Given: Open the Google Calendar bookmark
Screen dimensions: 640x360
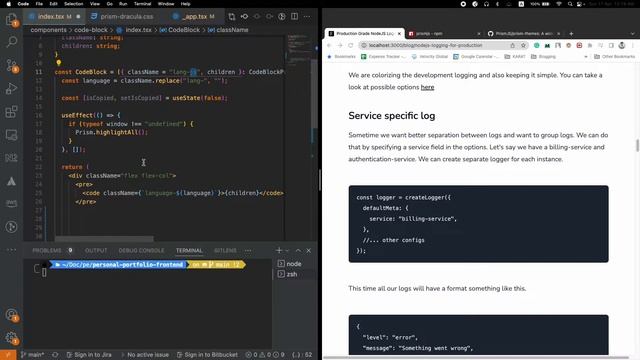Looking at the screenshot, I should 476,57.
